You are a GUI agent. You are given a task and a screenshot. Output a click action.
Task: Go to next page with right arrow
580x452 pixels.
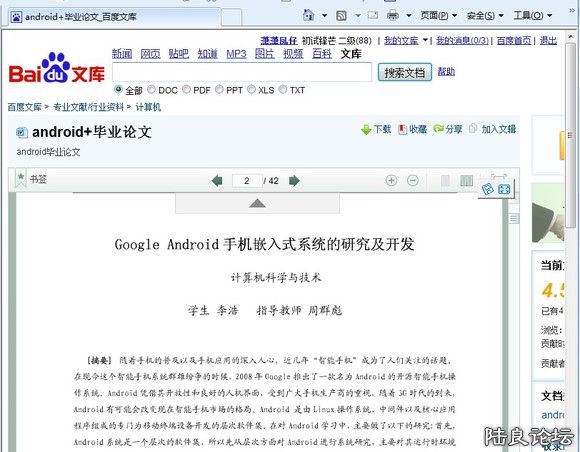coord(294,181)
